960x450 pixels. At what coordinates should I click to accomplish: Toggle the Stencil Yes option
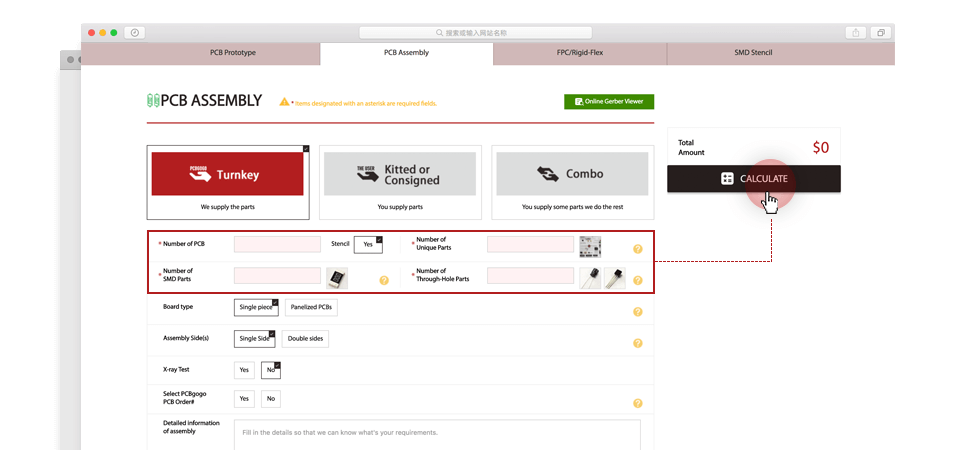(368, 244)
